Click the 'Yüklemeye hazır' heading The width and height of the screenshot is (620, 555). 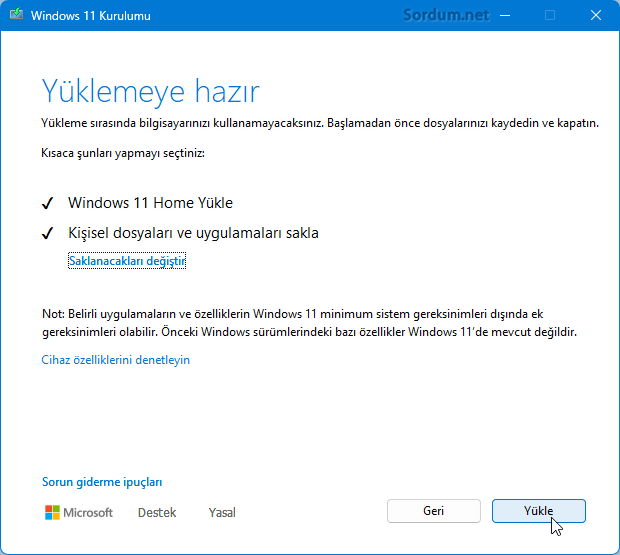click(x=150, y=91)
